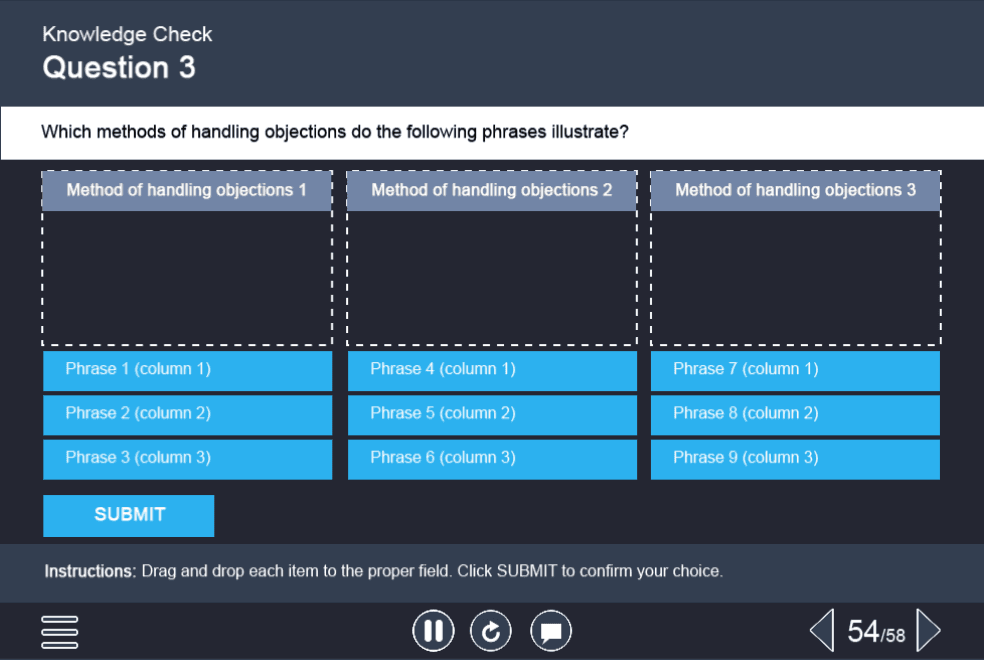Click Phrase 5 (column 2) tile
Viewport: 984px width, 660px height.
pyautogui.click(x=491, y=414)
